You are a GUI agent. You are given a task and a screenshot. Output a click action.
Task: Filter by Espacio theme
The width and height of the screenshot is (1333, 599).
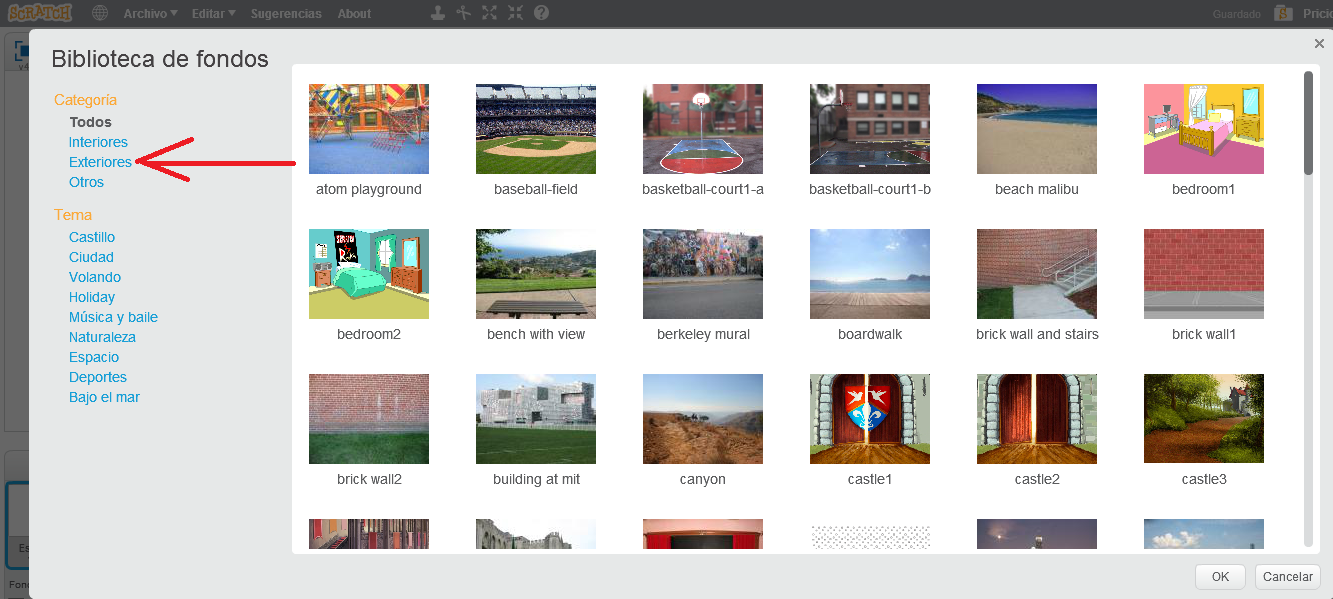coord(94,357)
